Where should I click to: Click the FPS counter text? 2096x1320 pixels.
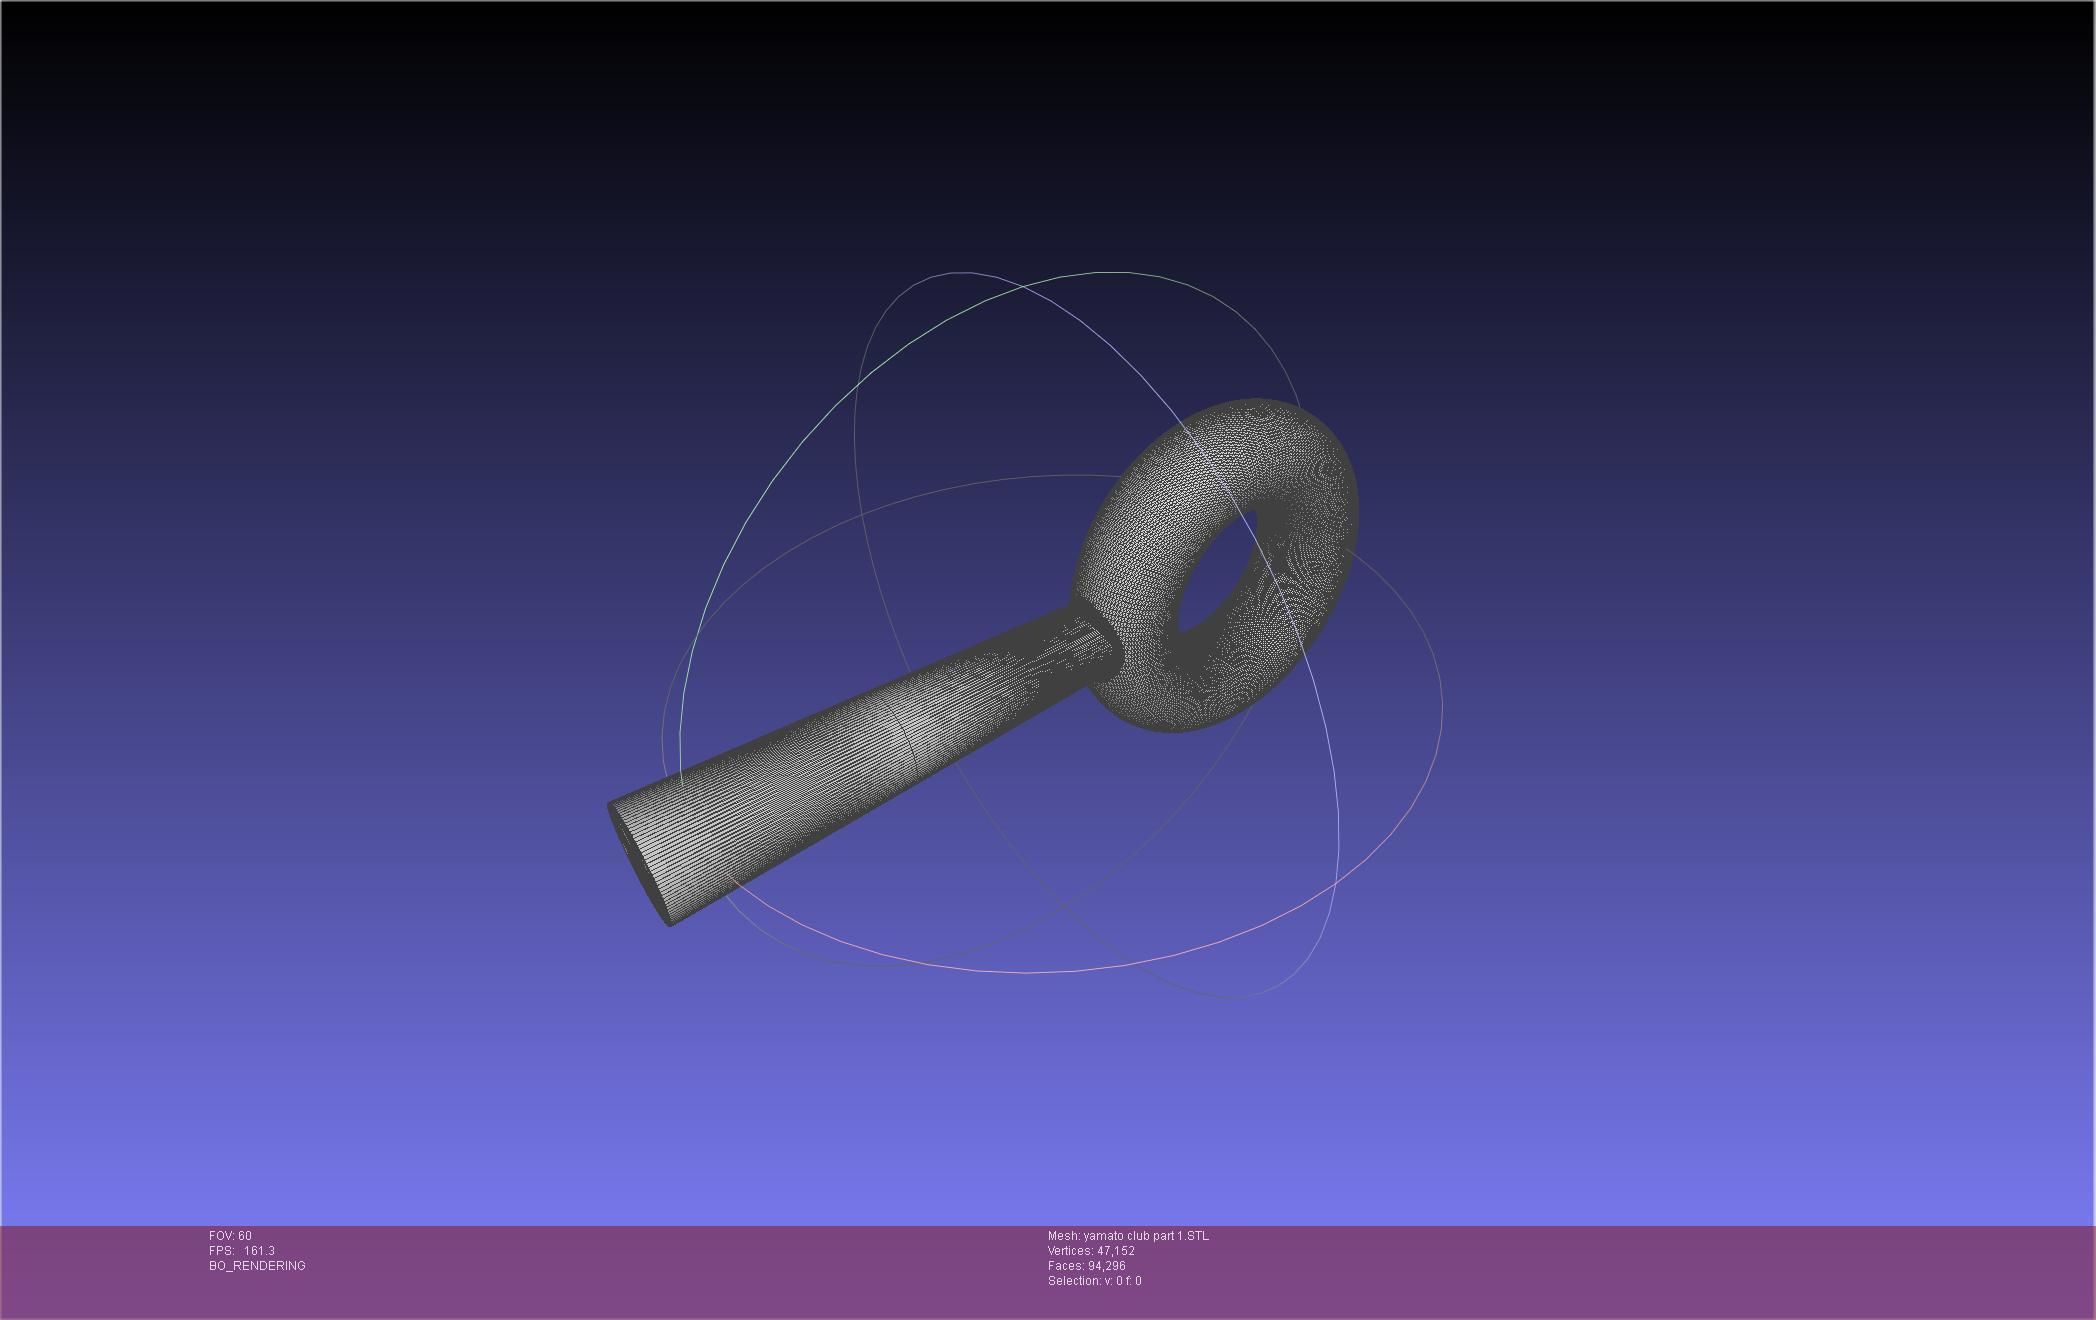tap(242, 1251)
